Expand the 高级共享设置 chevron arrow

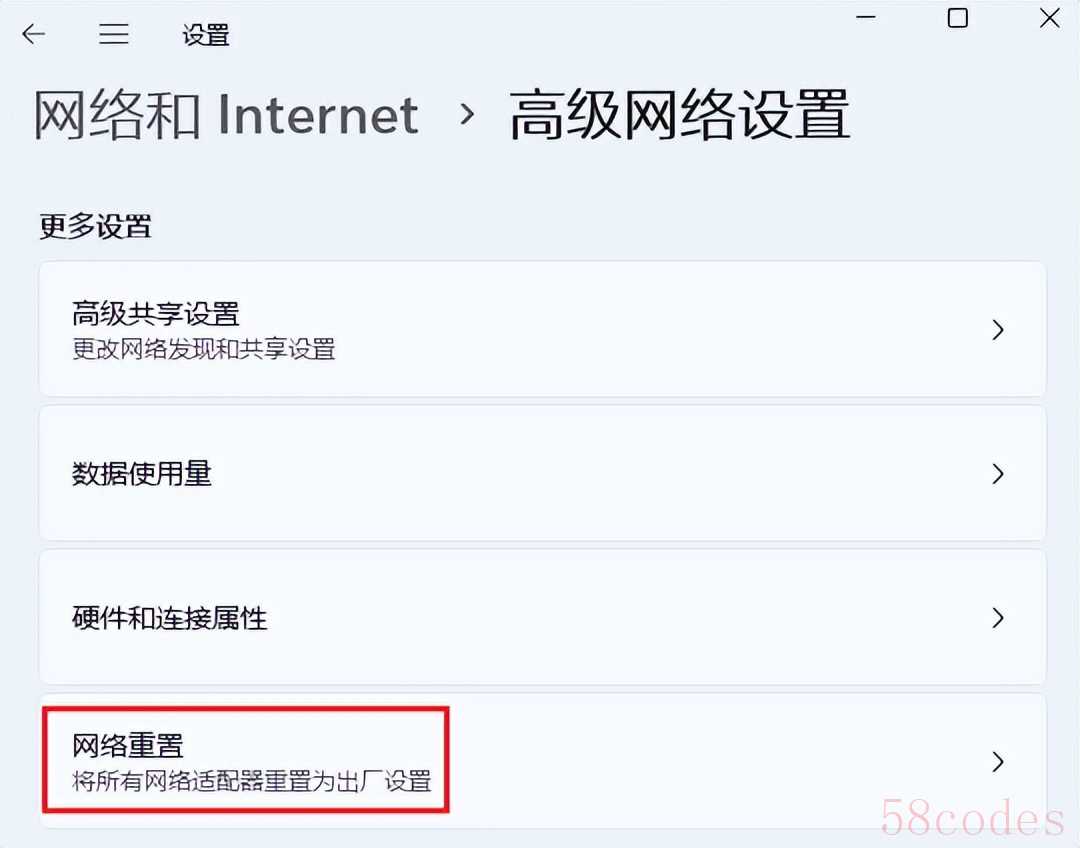point(997,330)
